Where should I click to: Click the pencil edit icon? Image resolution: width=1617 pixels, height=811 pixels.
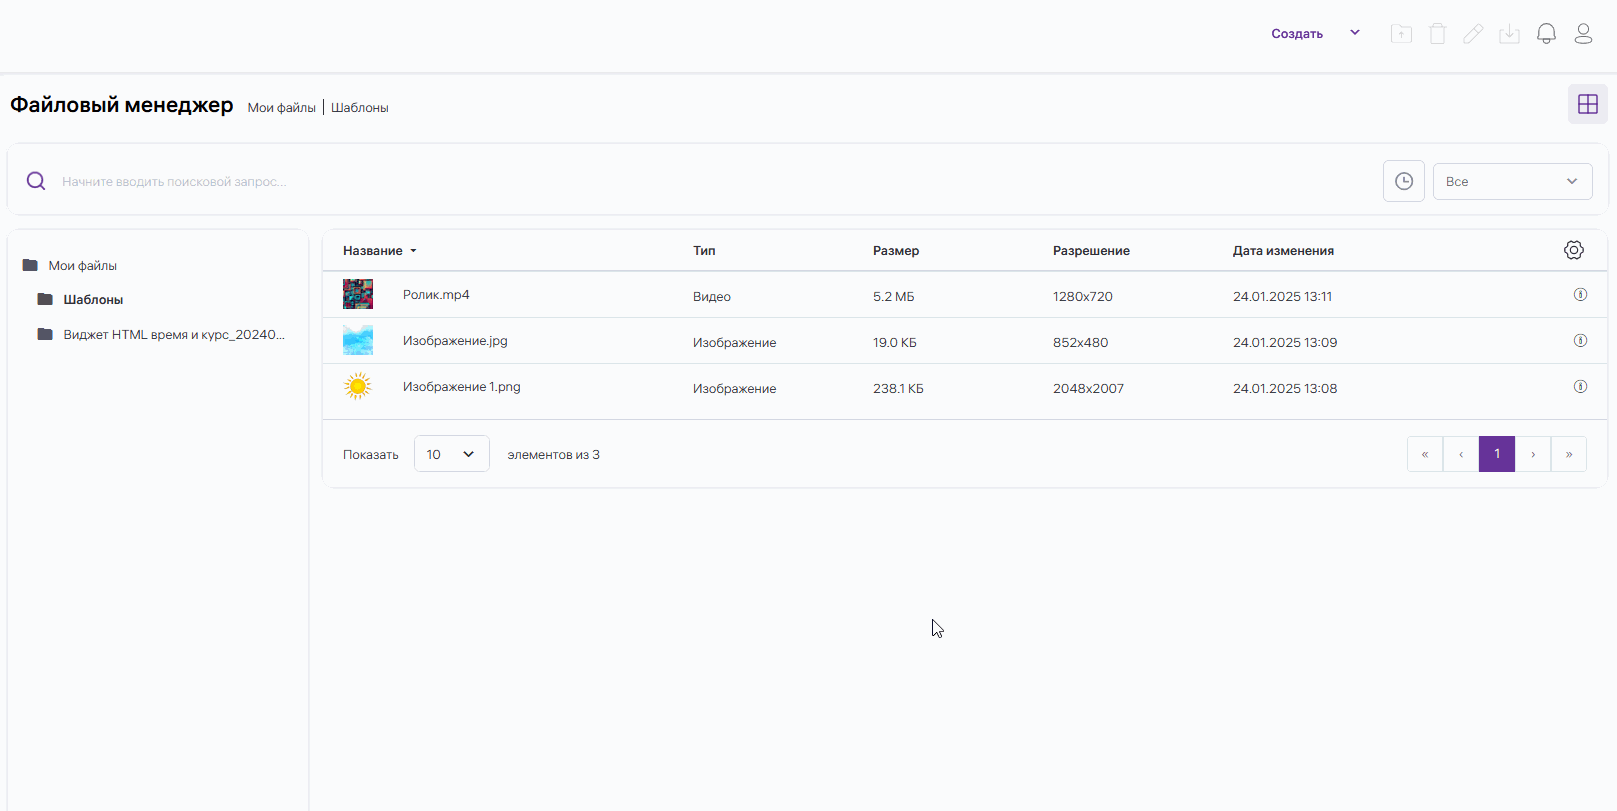click(1473, 34)
